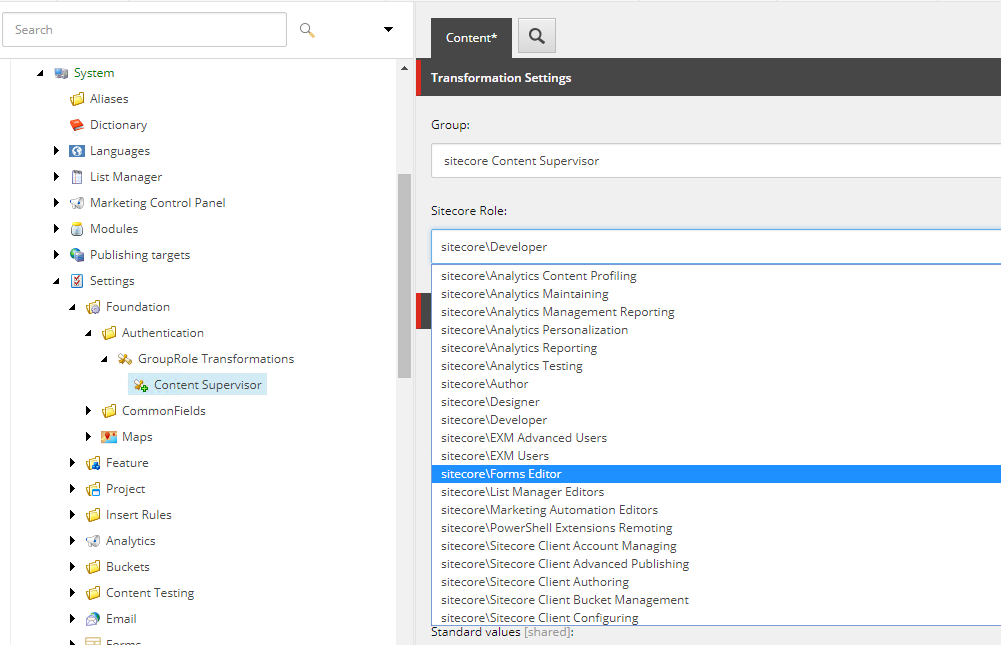Expand the Modules node

pos(56,229)
